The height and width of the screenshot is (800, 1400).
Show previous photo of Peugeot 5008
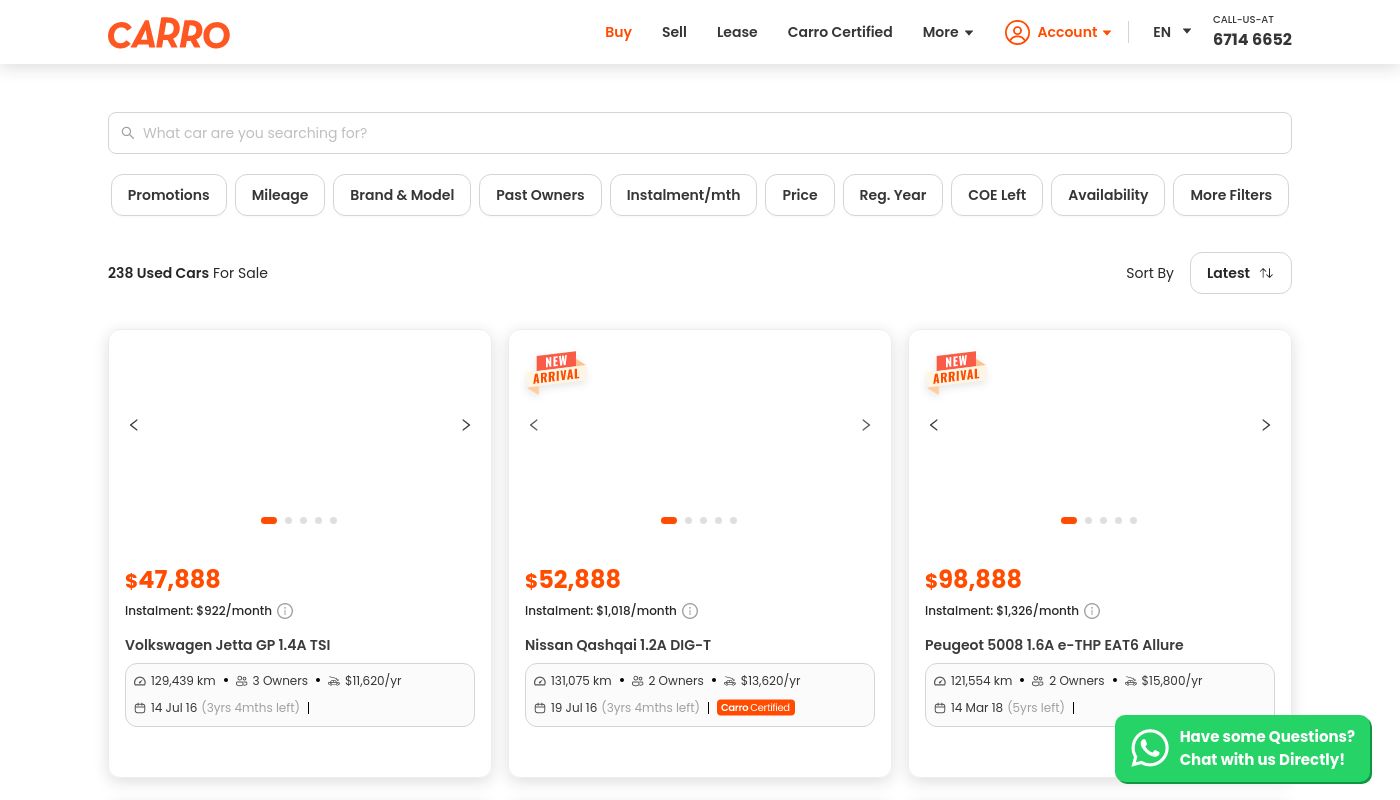pos(934,425)
